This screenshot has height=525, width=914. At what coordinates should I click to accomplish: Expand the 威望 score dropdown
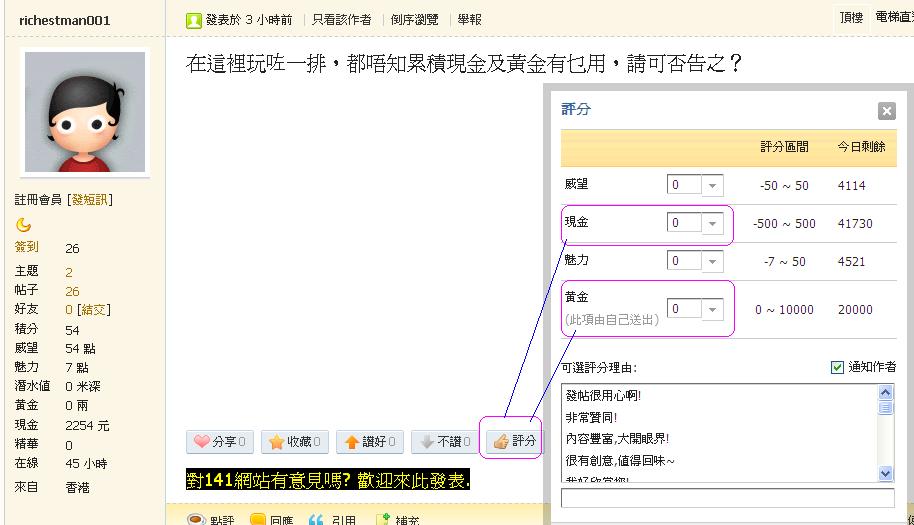[x=712, y=185]
